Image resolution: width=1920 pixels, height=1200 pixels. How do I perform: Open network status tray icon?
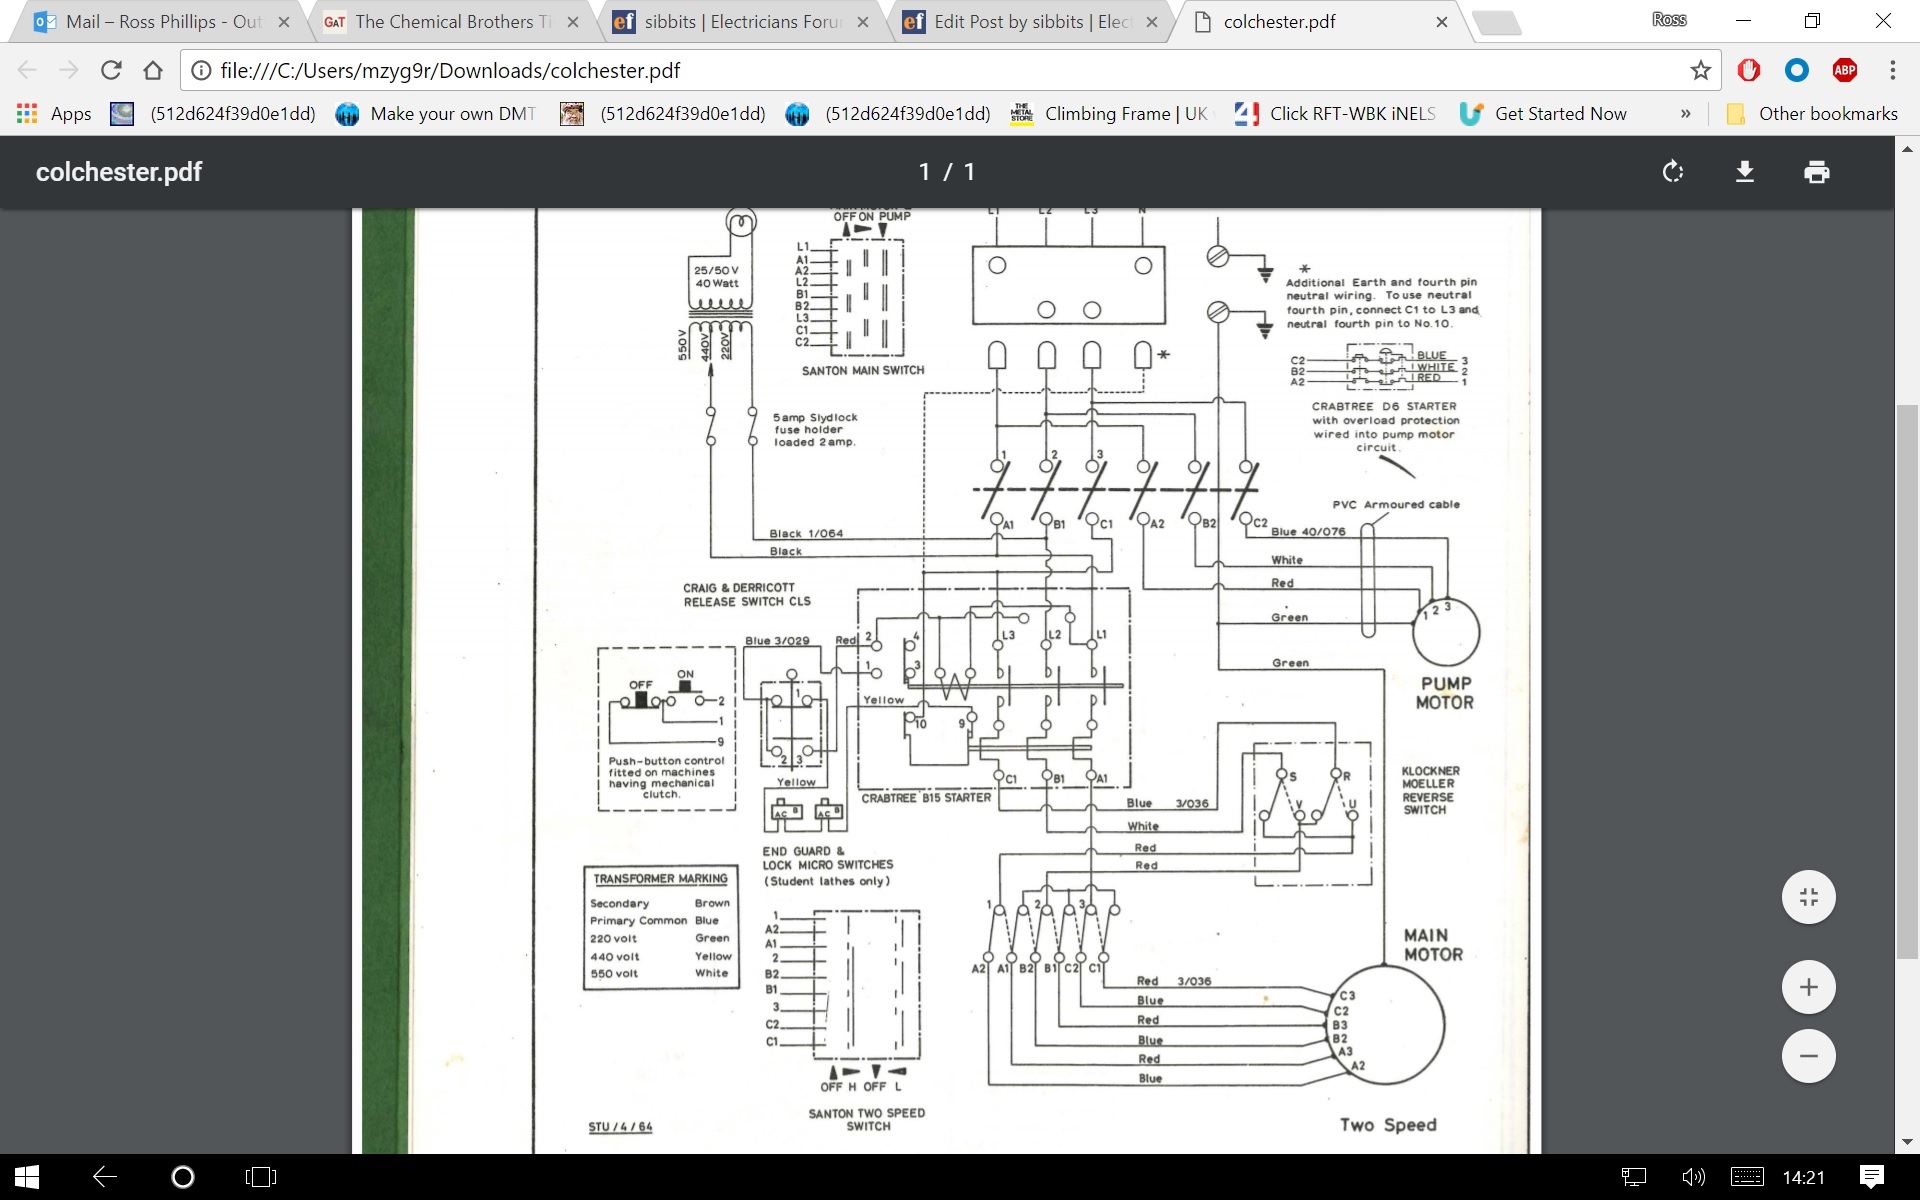click(1633, 1177)
